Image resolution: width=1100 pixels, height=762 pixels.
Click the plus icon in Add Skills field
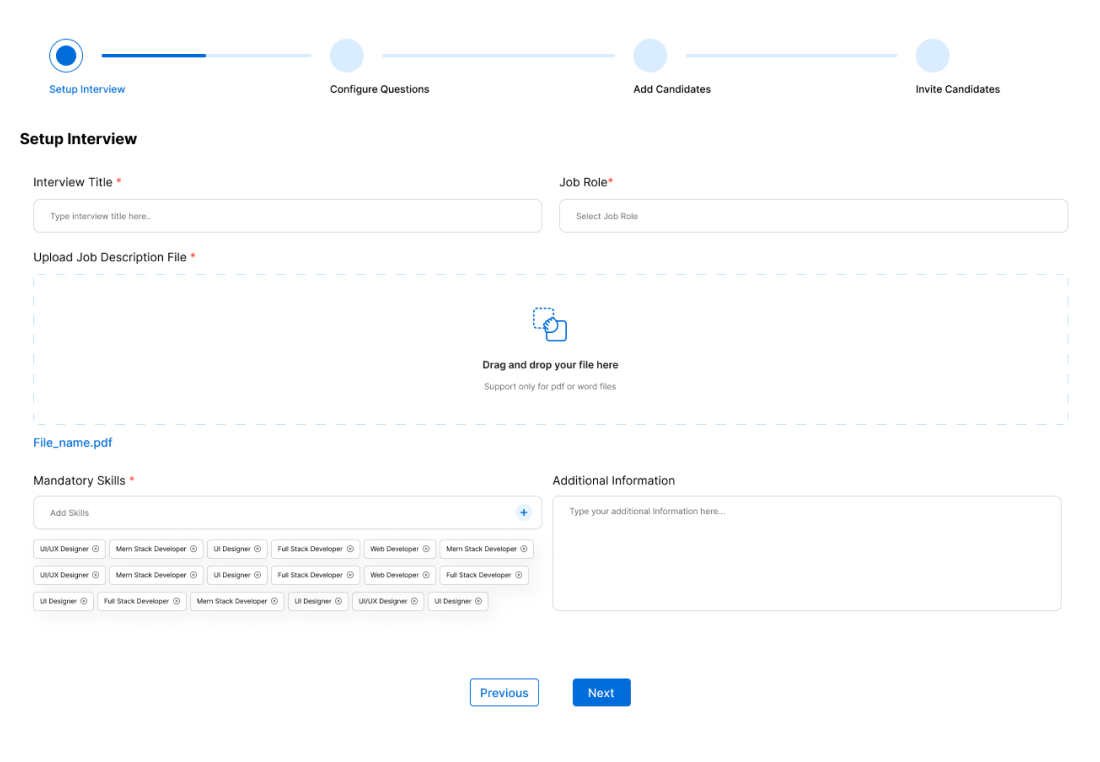(x=523, y=512)
